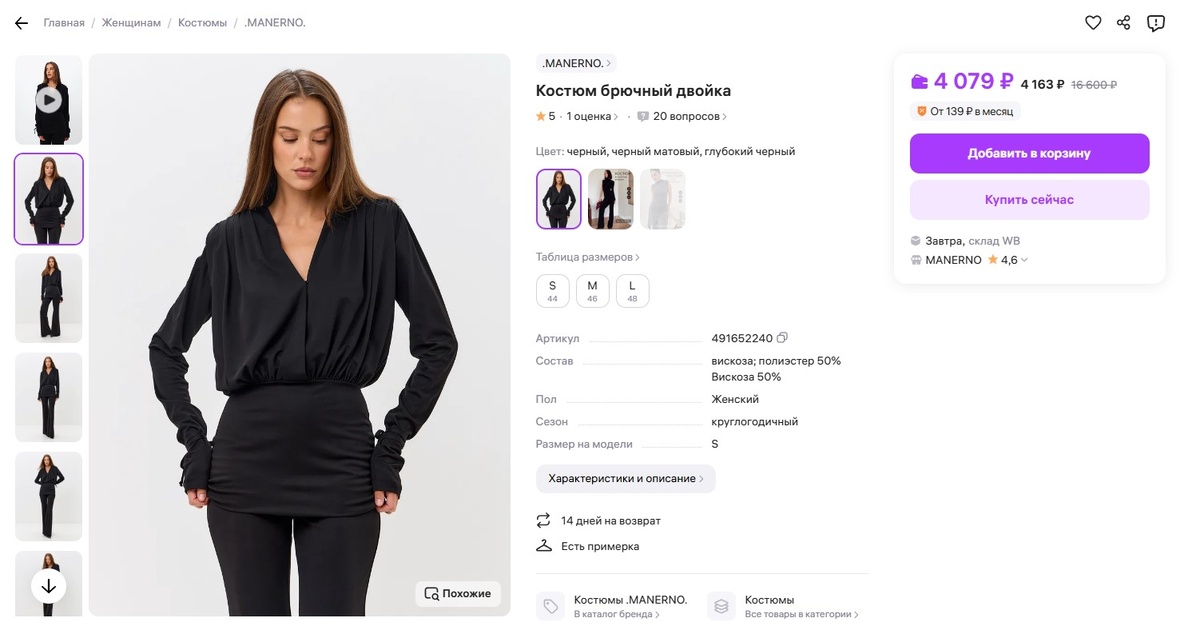Expand the MANERNO seller rating dropdown
The height and width of the screenshot is (630, 1200).
click(x=1024, y=260)
